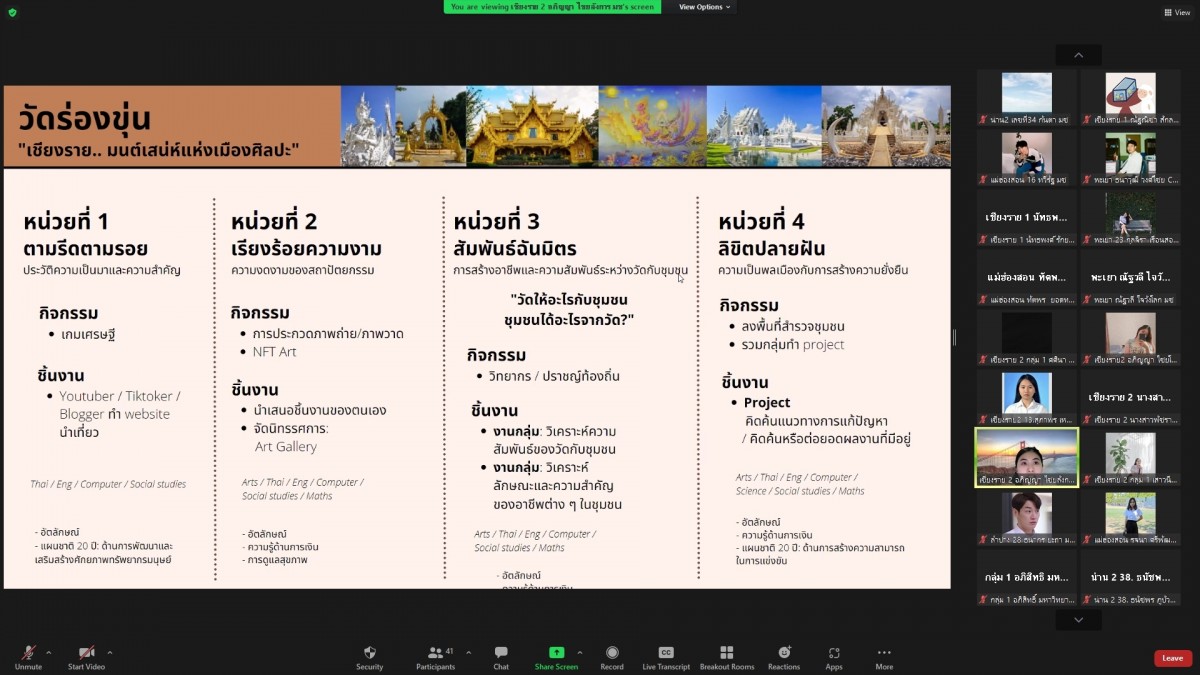Click the 'You are viewing' green banner
Image resolution: width=1200 pixels, height=675 pixels.
click(553, 6)
